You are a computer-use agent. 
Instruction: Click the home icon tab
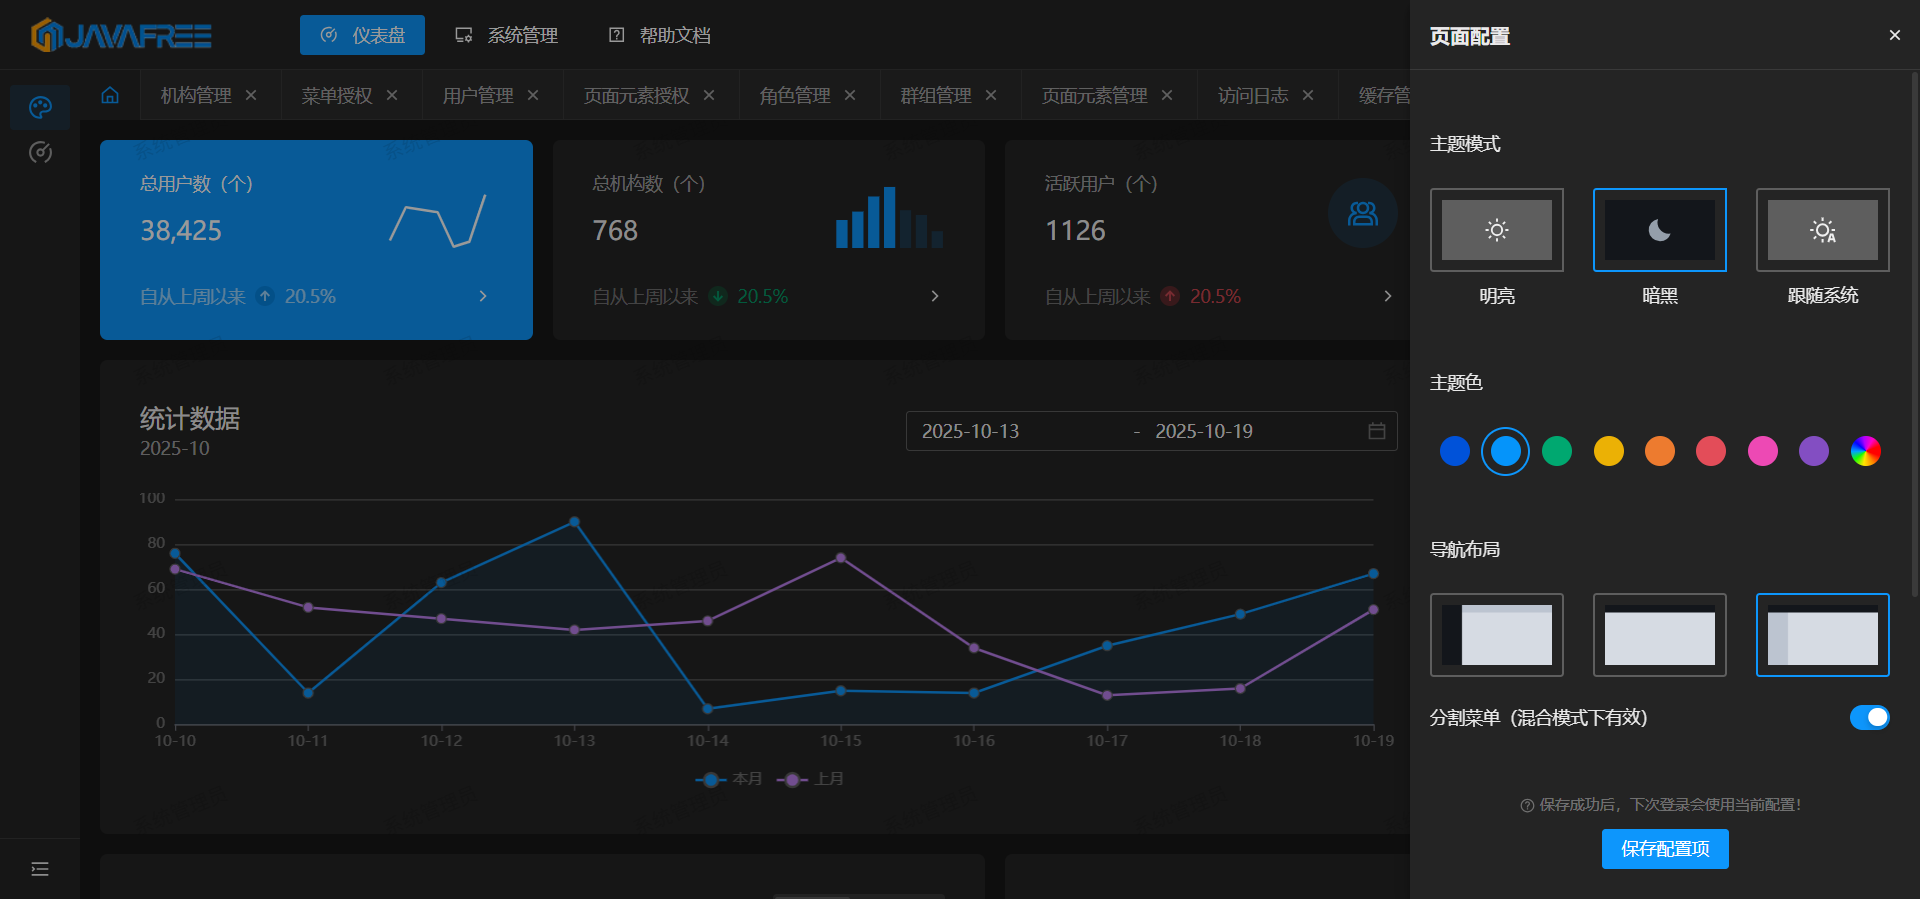pyautogui.click(x=110, y=95)
